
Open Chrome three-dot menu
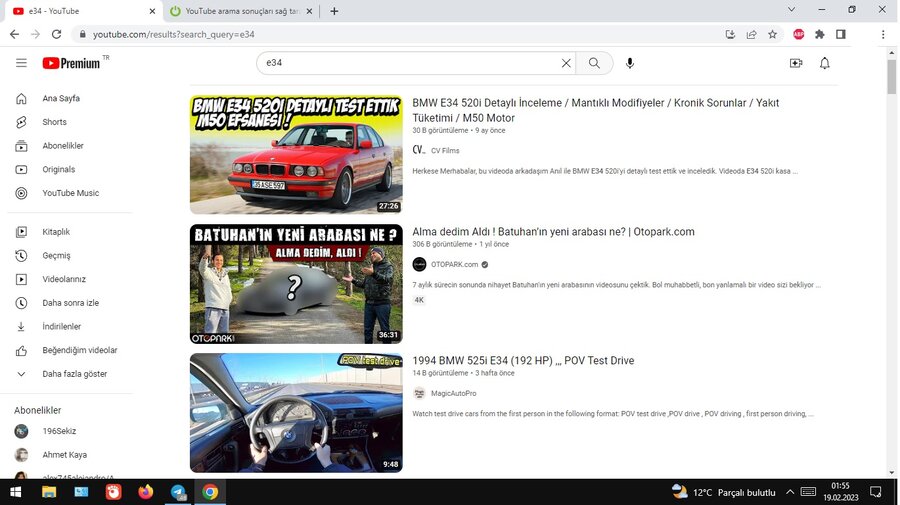click(883, 34)
